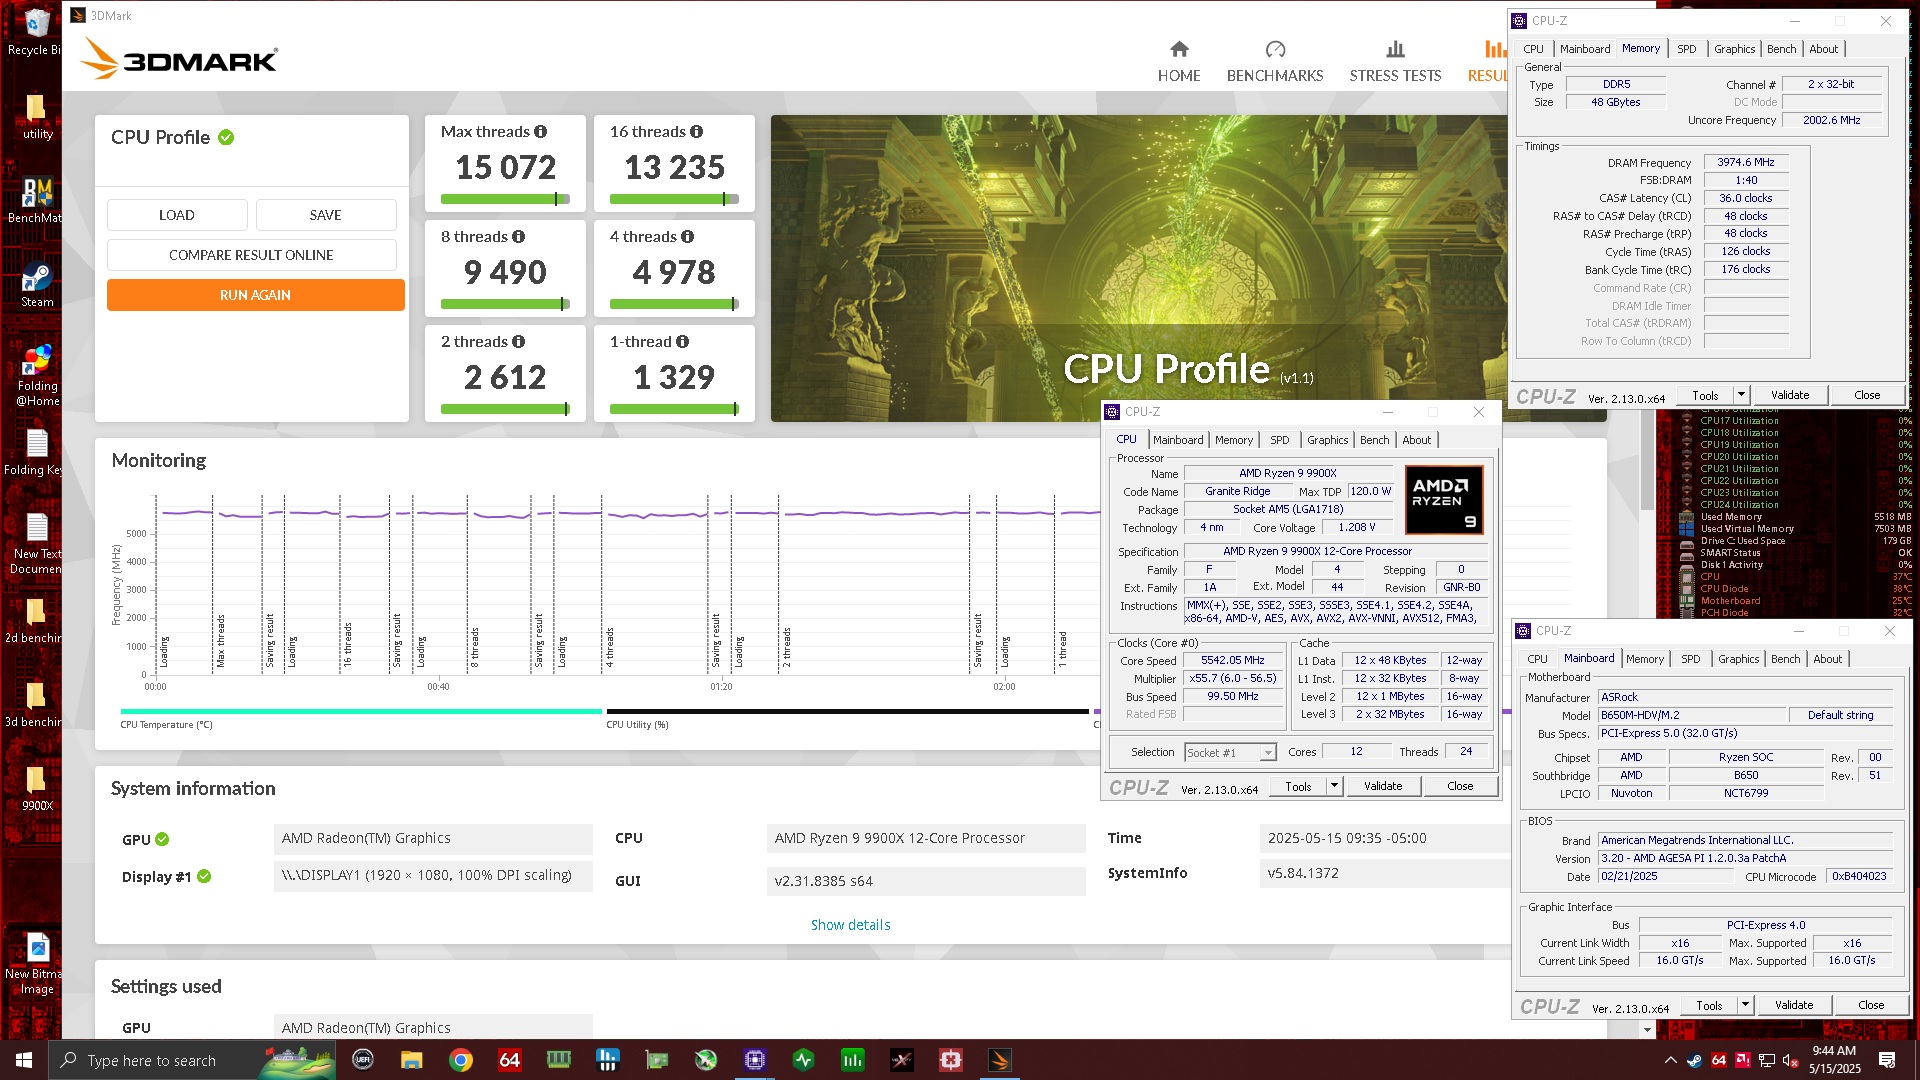Show hidden system tray icons

tap(1670, 1060)
